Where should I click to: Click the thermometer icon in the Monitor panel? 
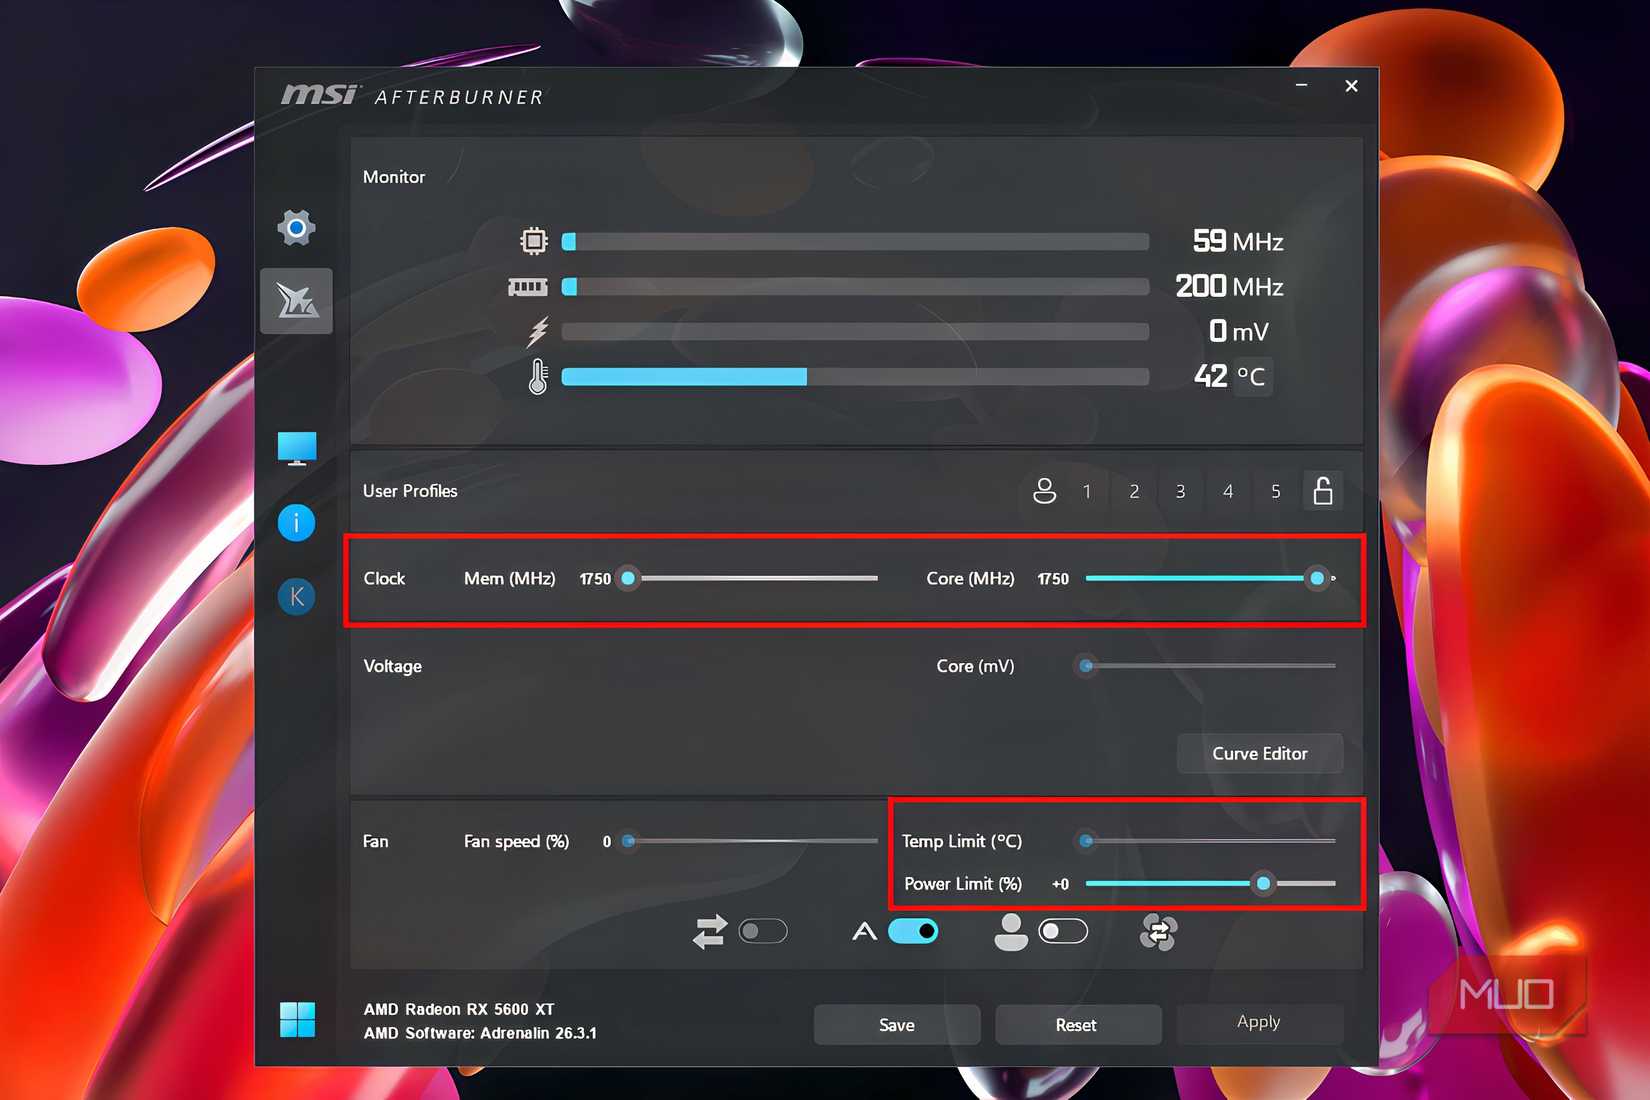(537, 375)
